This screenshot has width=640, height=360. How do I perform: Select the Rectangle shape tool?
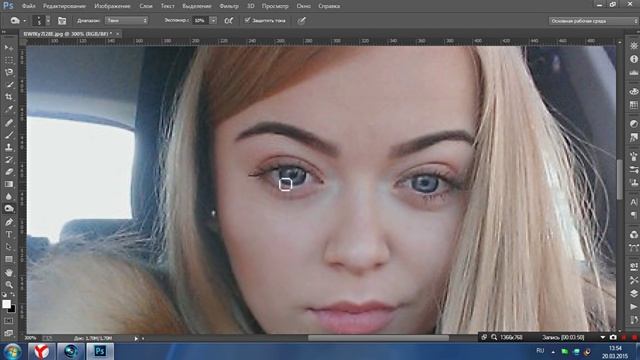pyautogui.click(x=9, y=259)
